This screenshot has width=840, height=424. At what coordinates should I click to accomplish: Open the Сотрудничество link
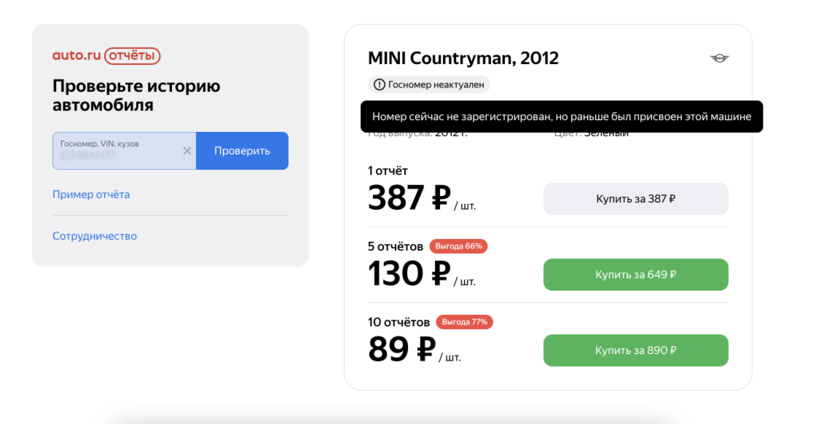pyautogui.click(x=95, y=236)
